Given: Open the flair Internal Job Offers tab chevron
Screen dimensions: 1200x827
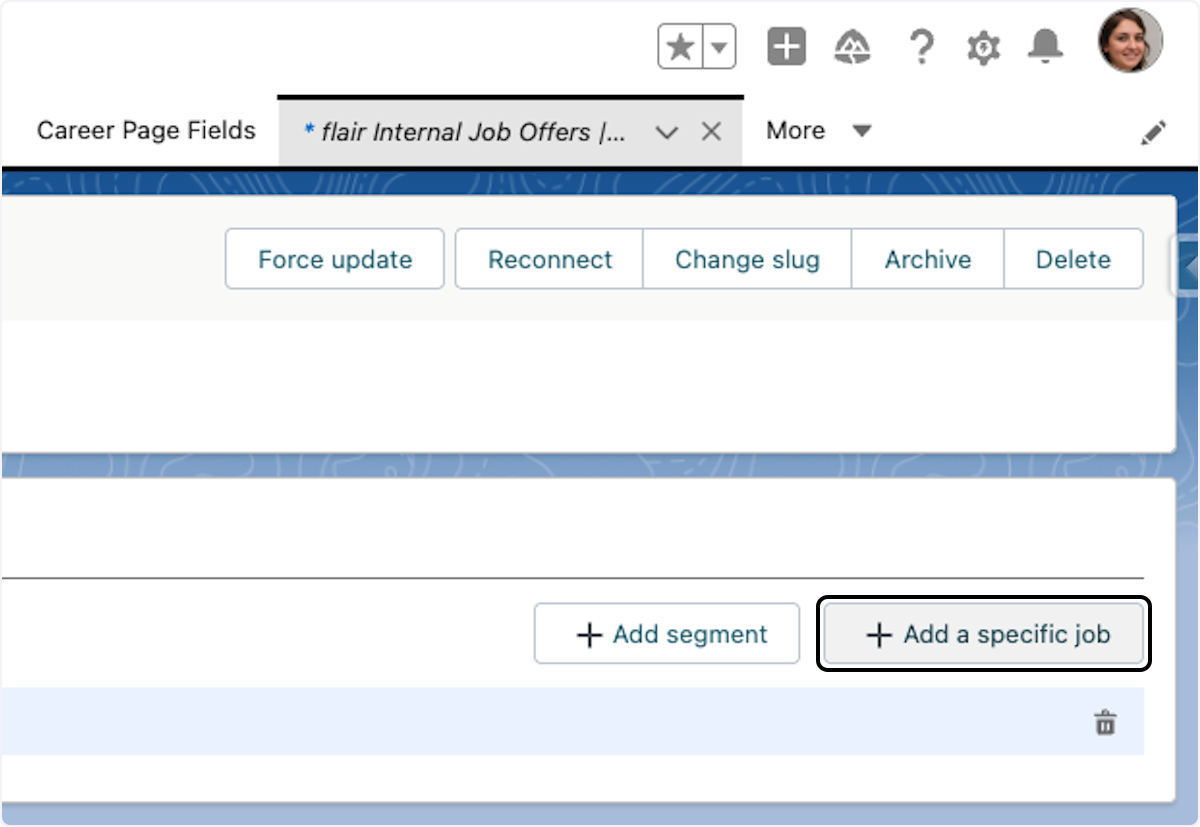Looking at the screenshot, I should click(667, 131).
